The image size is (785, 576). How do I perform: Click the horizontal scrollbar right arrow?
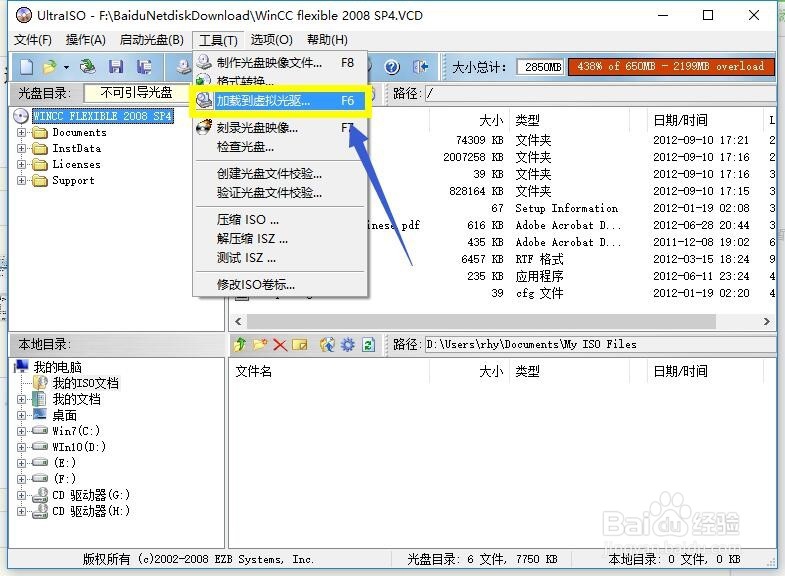point(766,321)
